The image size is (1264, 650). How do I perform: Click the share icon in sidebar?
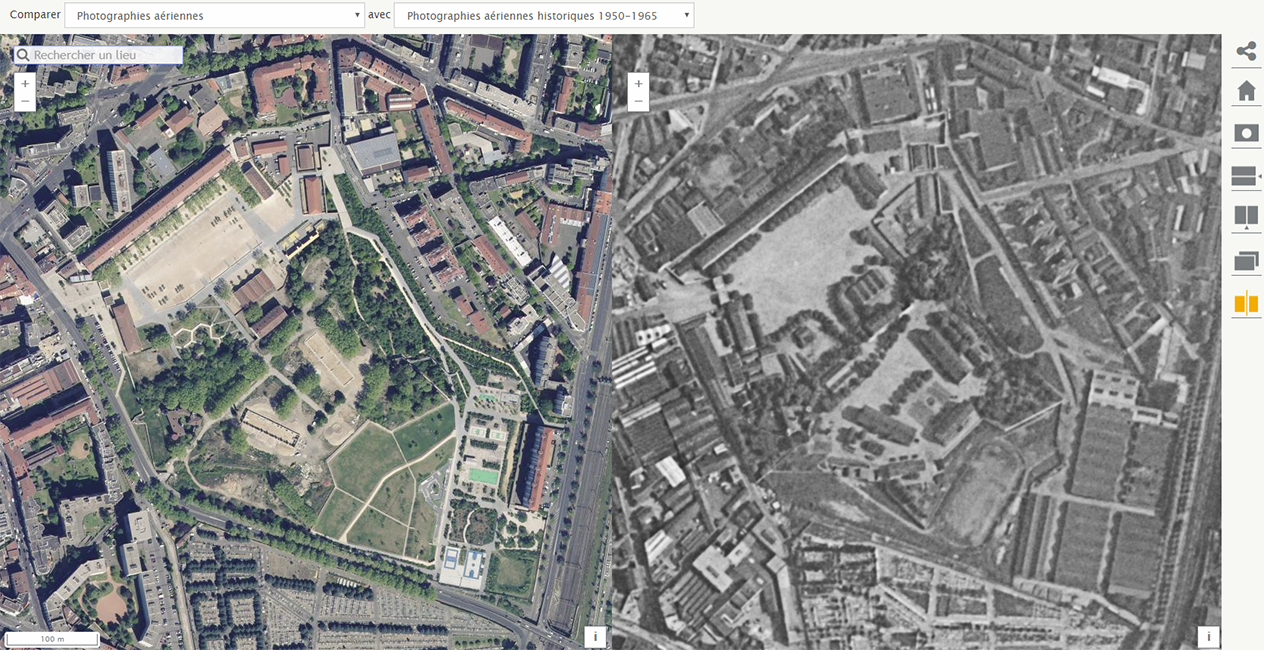click(1245, 51)
